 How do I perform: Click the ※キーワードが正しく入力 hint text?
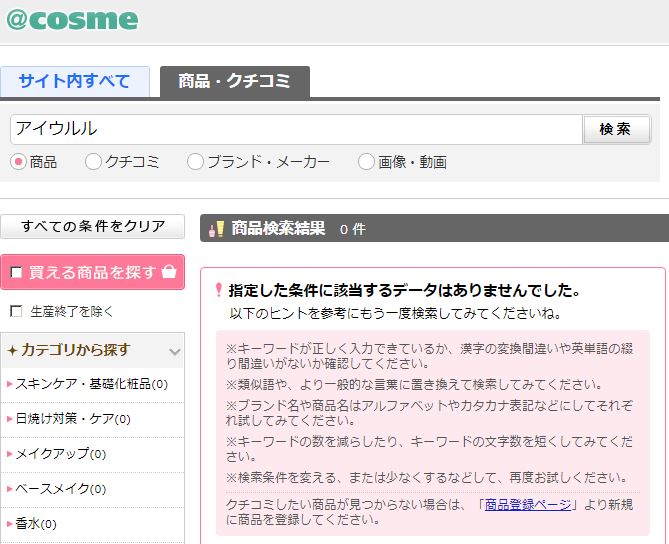[429, 356]
